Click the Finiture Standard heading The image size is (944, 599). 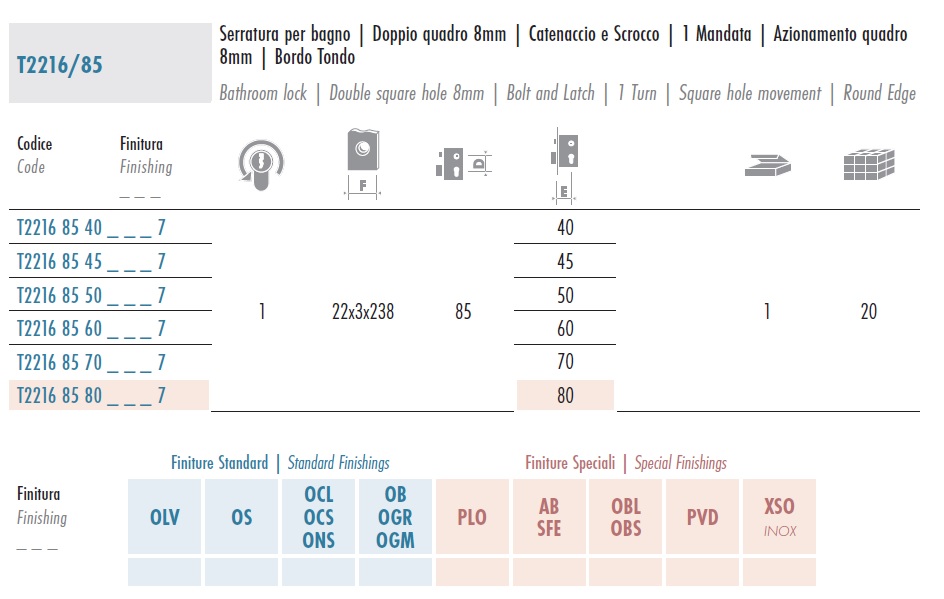220,462
